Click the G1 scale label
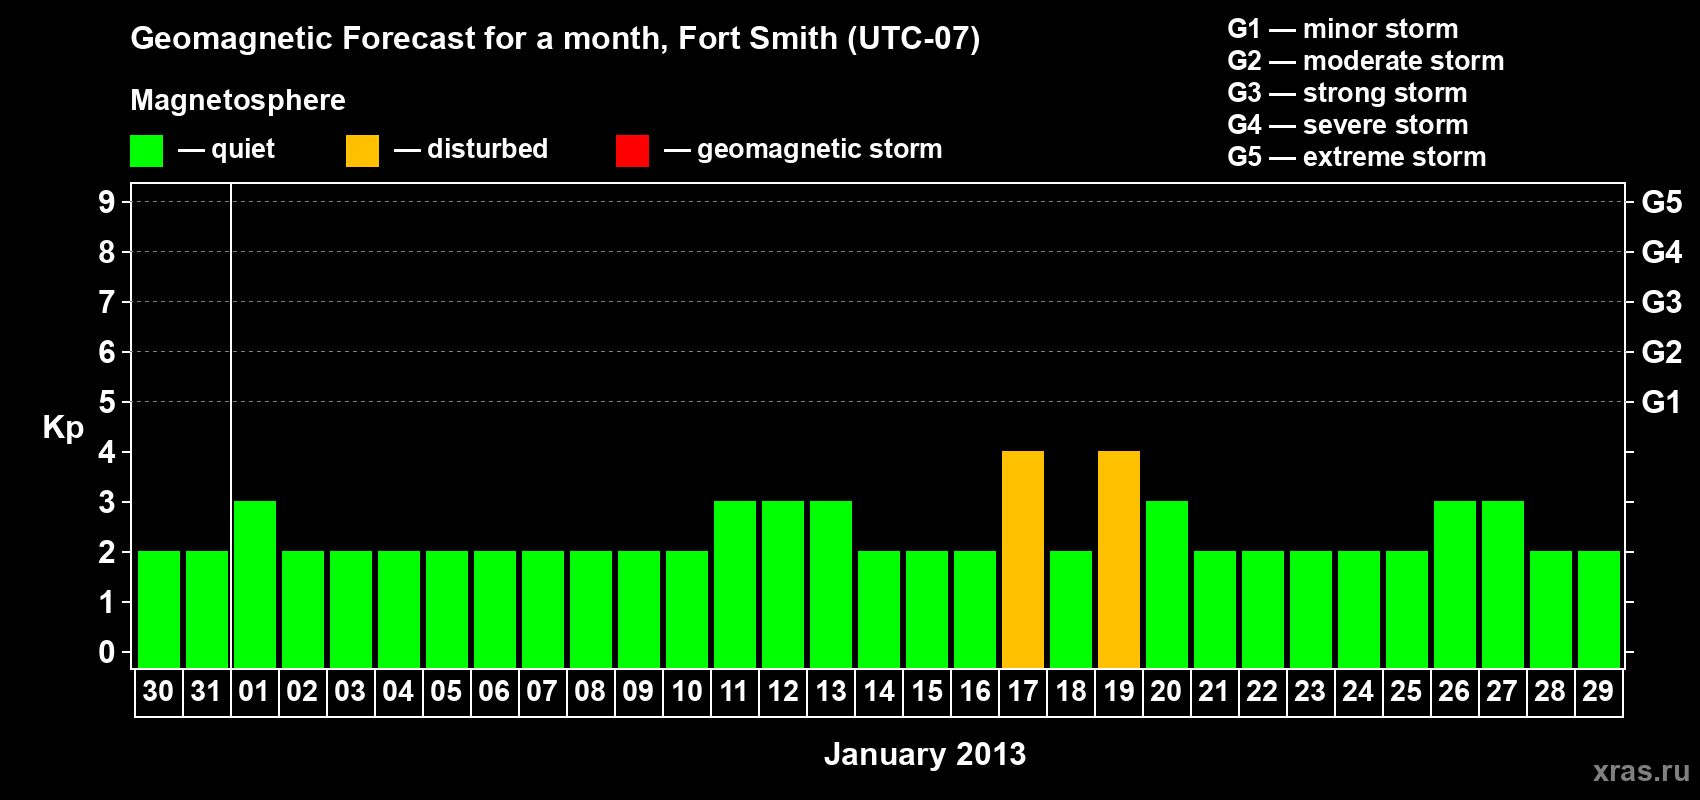This screenshot has width=1700, height=800. [1662, 402]
